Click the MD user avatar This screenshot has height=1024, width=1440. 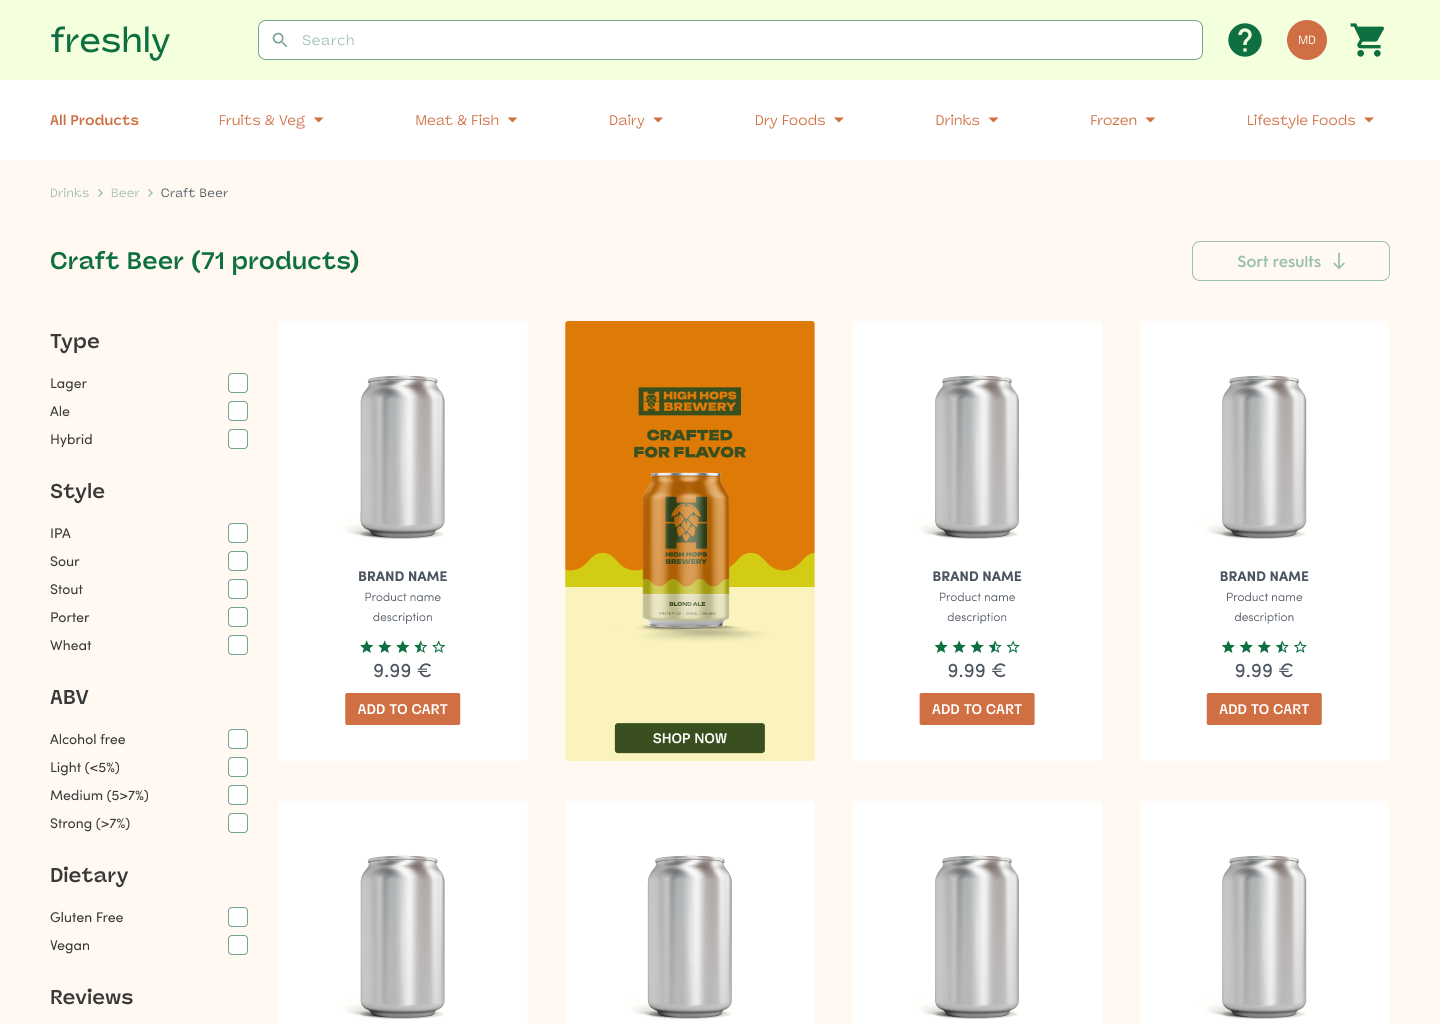[x=1306, y=40]
